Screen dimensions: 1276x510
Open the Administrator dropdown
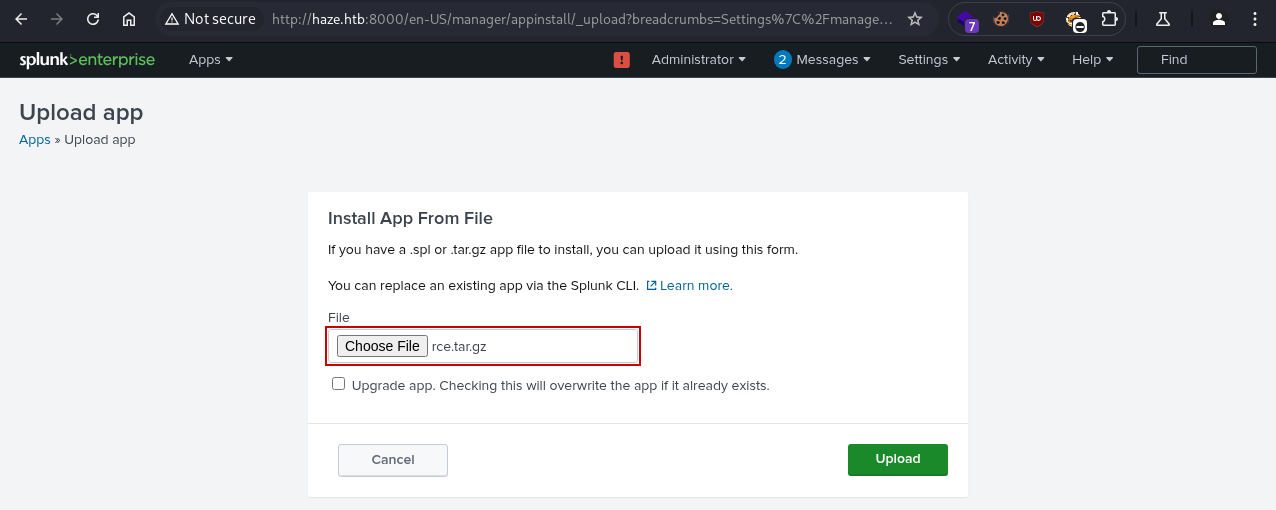(698, 60)
